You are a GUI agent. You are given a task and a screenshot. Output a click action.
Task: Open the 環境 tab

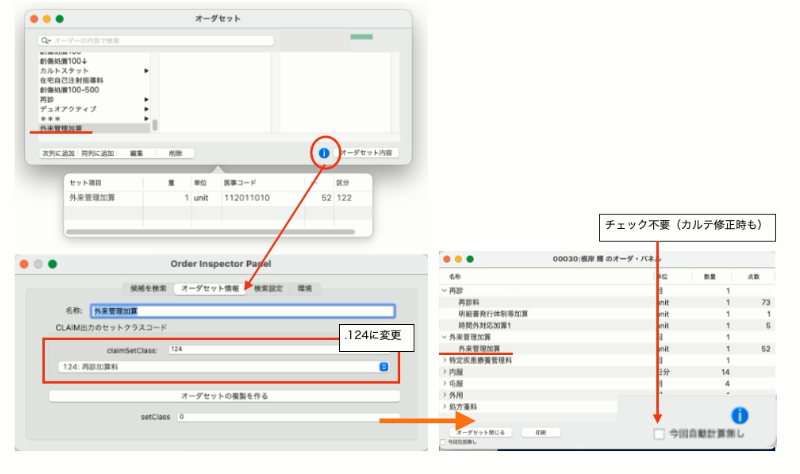305,288
